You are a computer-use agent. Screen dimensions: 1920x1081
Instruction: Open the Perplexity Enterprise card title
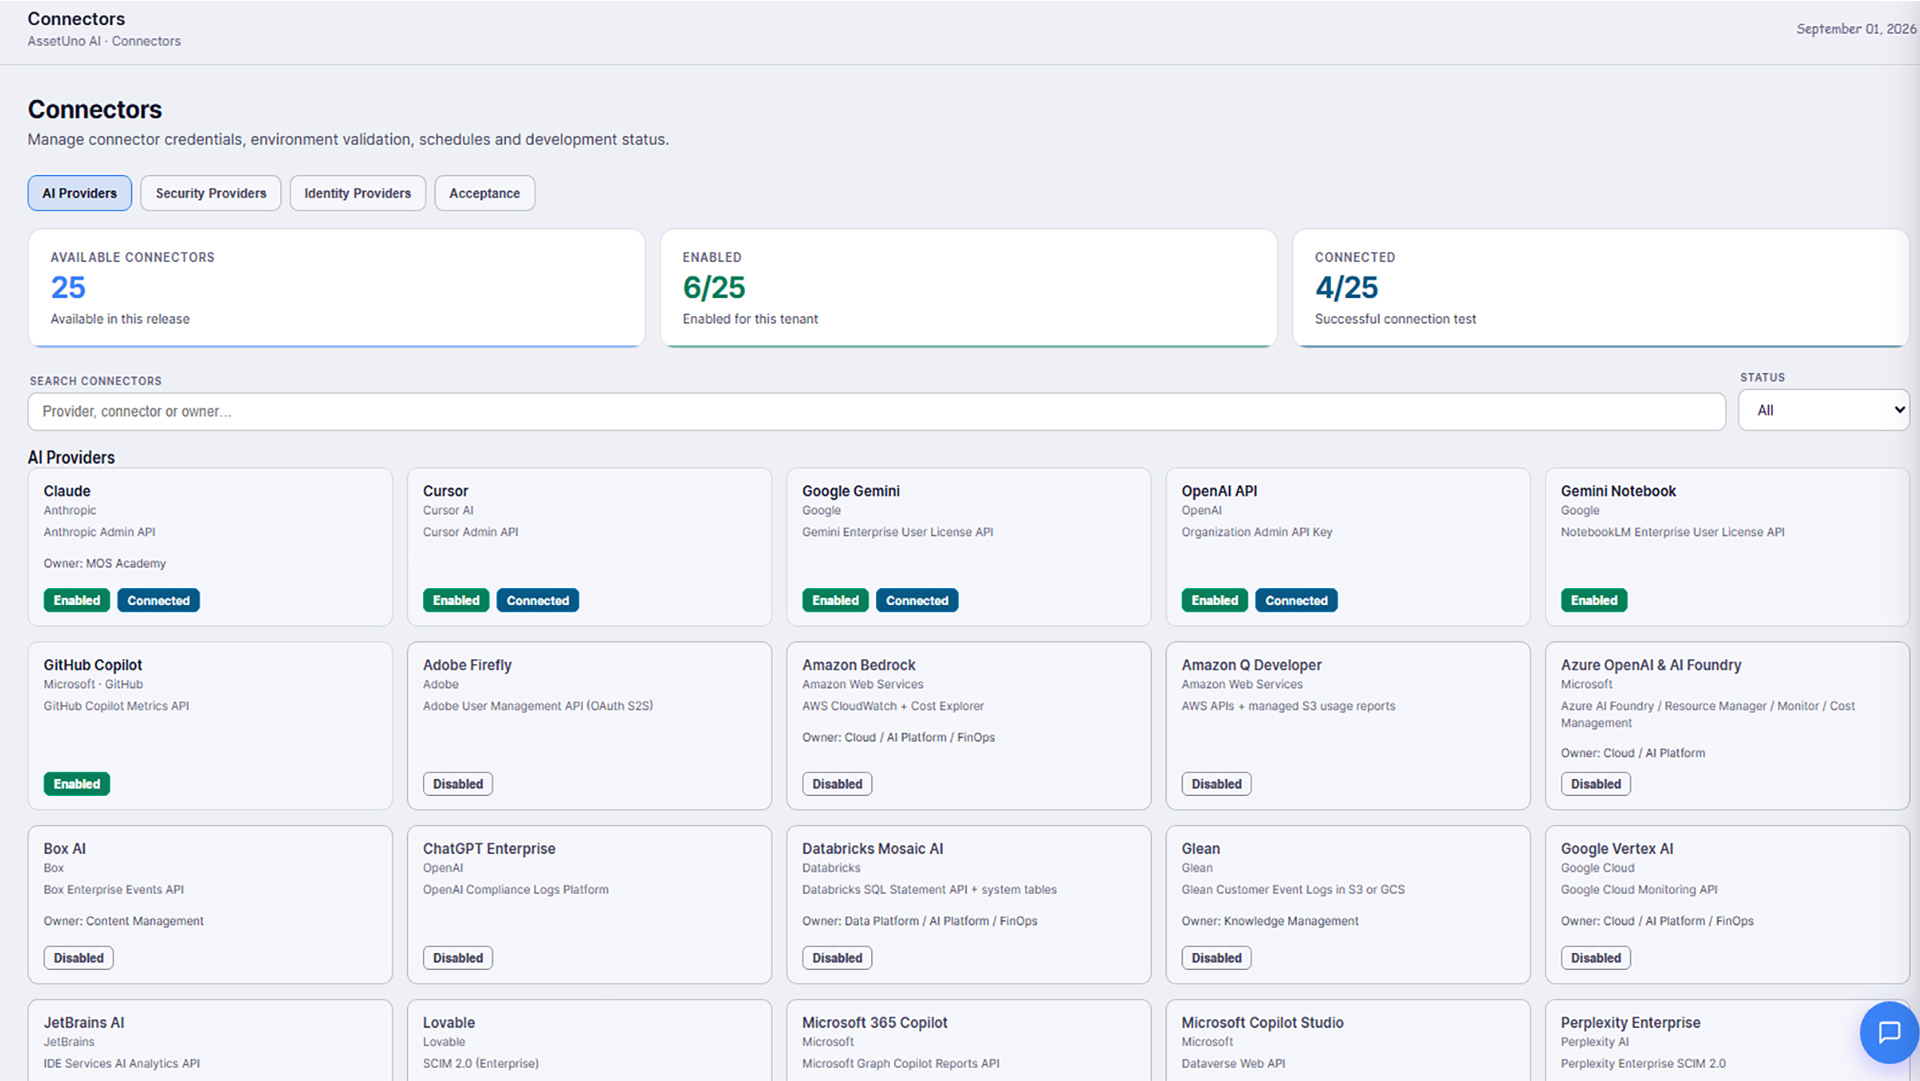point(1630,1023)
